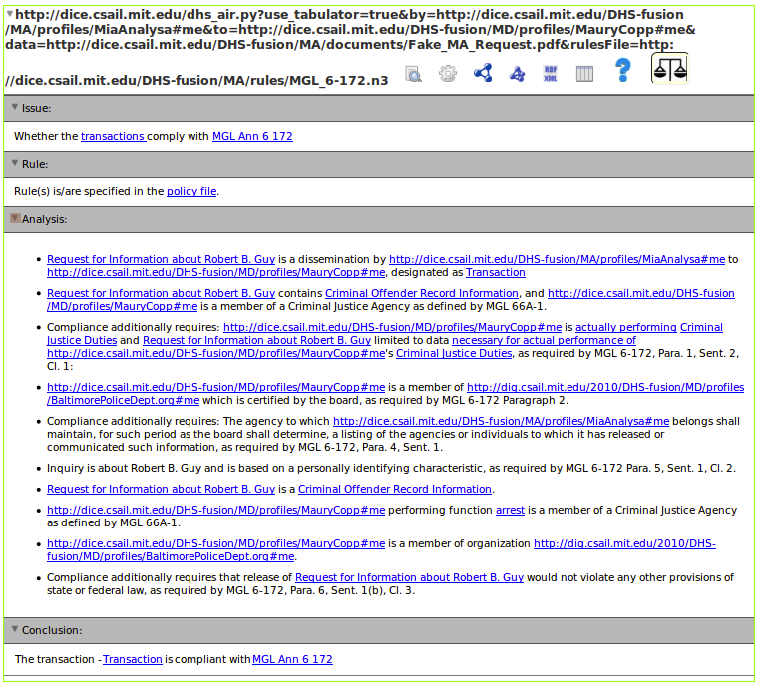
Task: Open MiaAnalysa#me link in the dissemination bullet
Action: (x=557, y=260)
